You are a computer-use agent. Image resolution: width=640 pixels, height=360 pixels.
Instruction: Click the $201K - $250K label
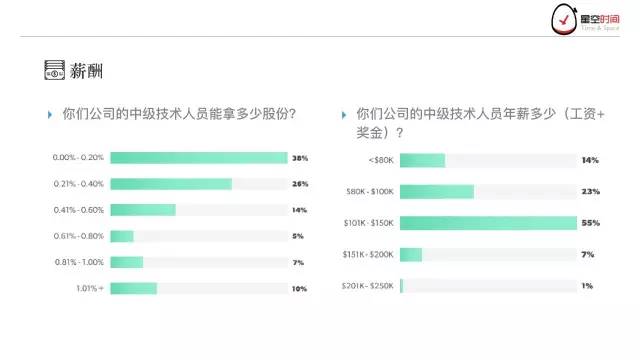(368, 286)
